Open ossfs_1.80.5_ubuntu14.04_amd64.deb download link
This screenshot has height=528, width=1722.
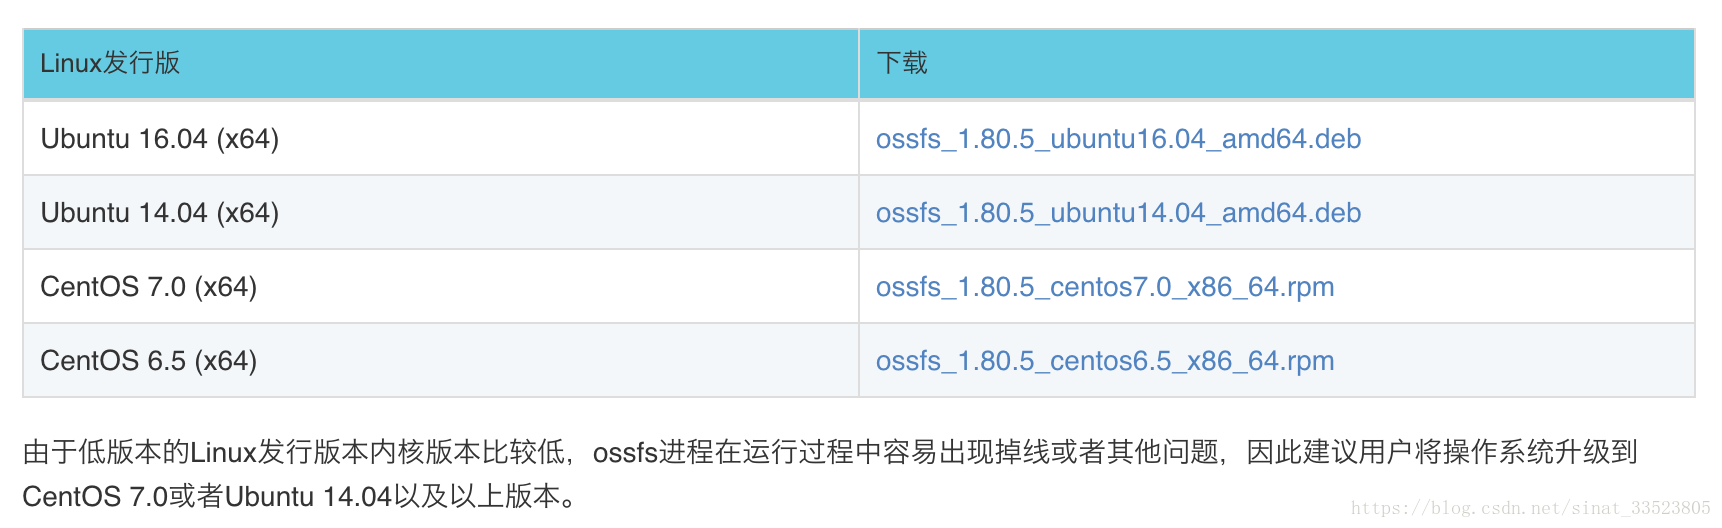tap(1118, 213)
